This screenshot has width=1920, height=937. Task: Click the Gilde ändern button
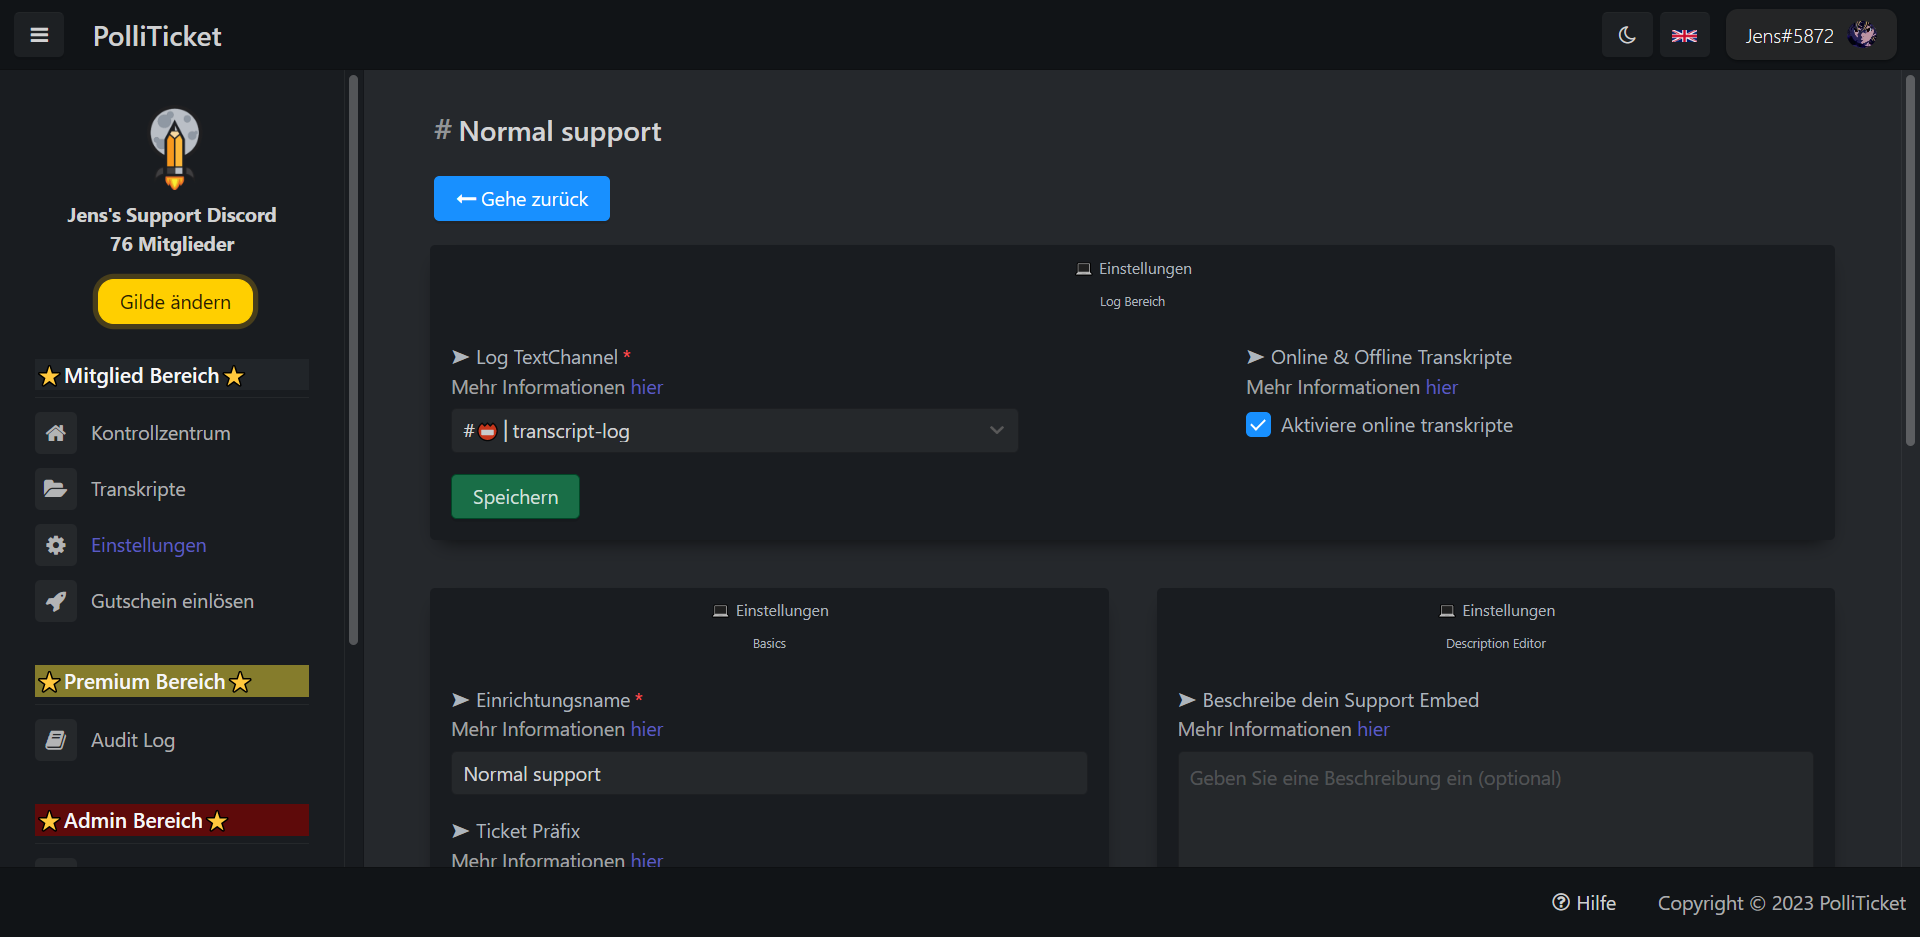175,302
